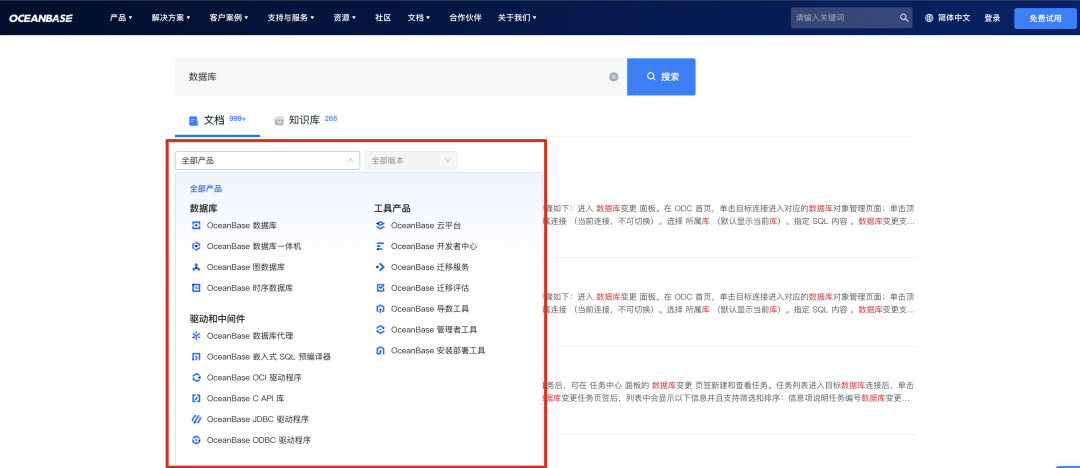Viewport: 1080px width, 468px height.
Task: Click the 登录 link
Action: coord(992,18)
